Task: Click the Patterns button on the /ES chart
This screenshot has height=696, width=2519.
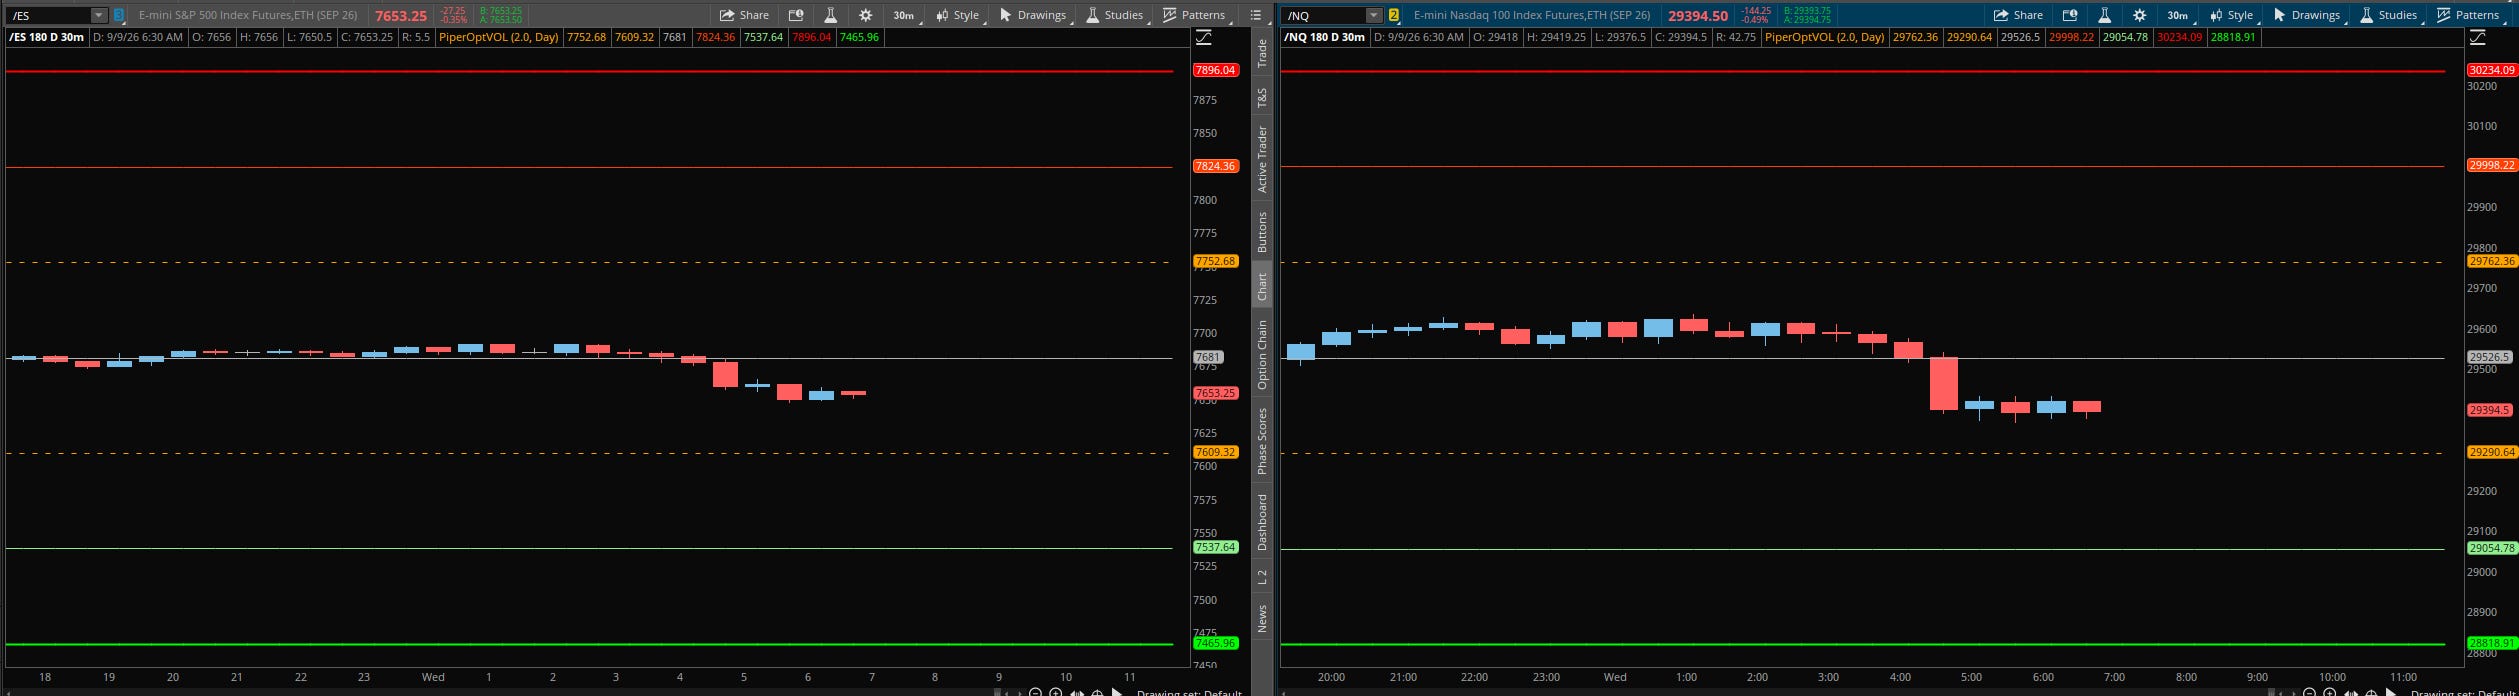Action: coord(1194,15)
